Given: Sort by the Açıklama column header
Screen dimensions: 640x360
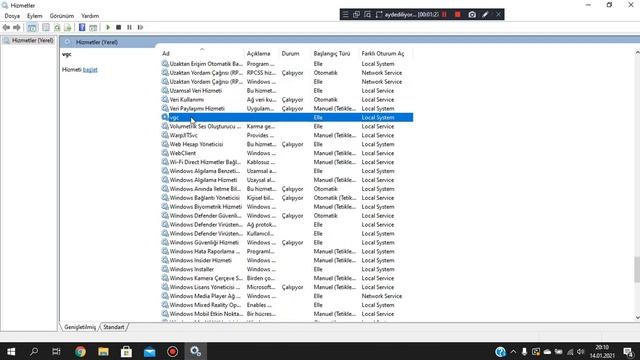Looking at the screenshot, I should [262, 53].
